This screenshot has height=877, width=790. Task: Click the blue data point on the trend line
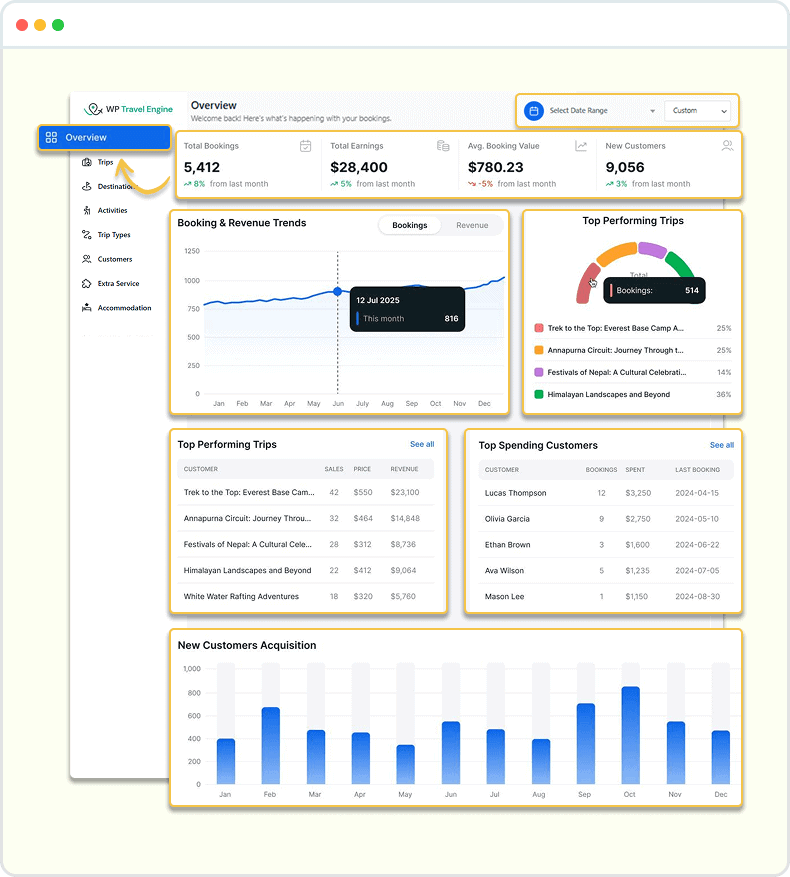337,291
